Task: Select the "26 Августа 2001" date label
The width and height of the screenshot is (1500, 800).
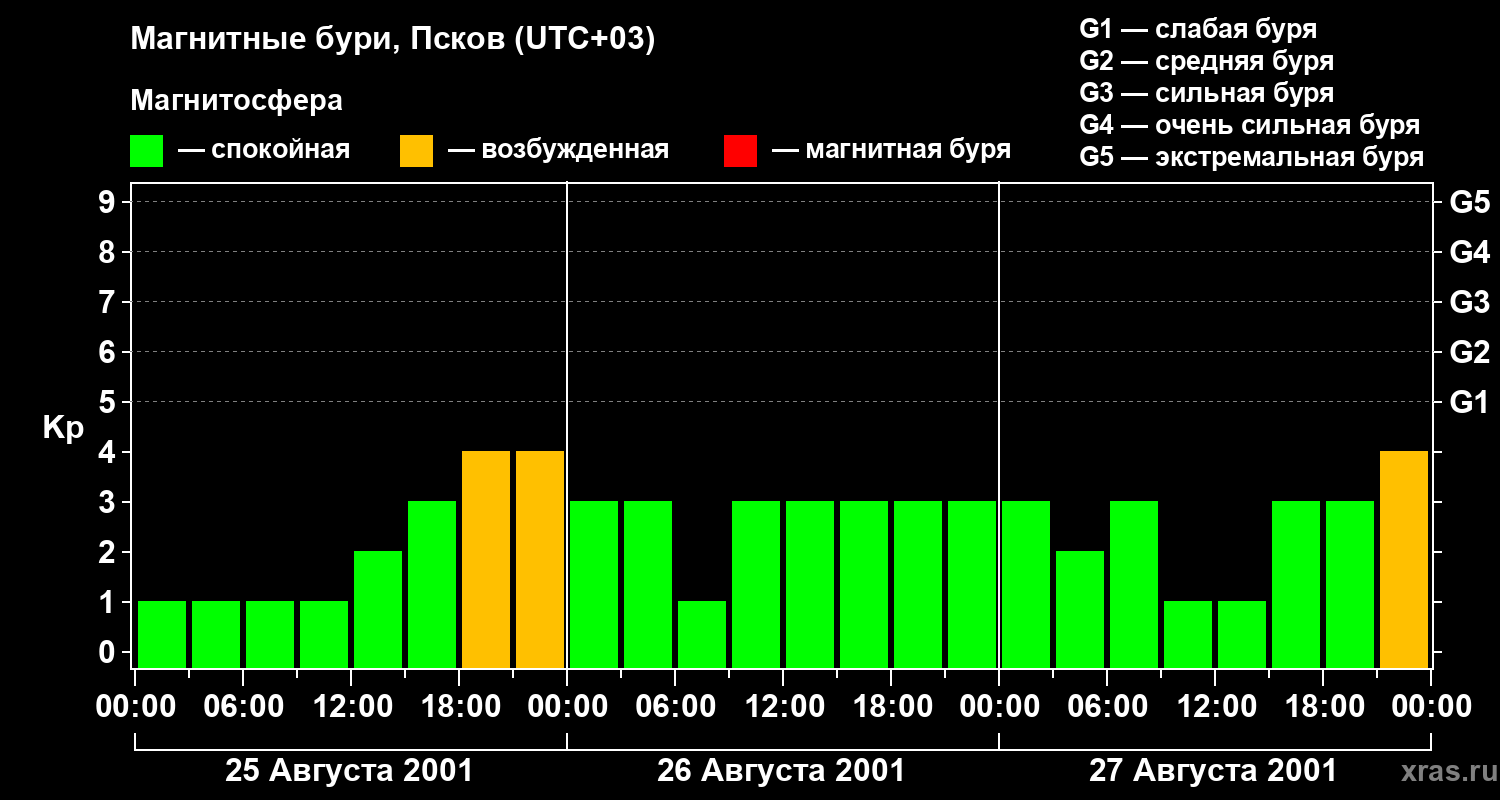Action: click(781, 770)
